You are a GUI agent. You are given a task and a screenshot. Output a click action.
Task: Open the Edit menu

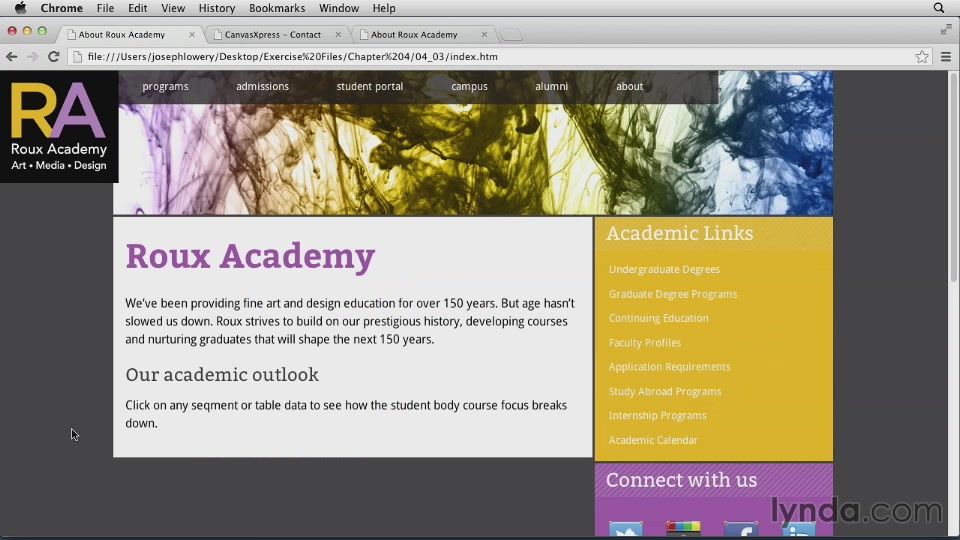click(x=137, y=8)
